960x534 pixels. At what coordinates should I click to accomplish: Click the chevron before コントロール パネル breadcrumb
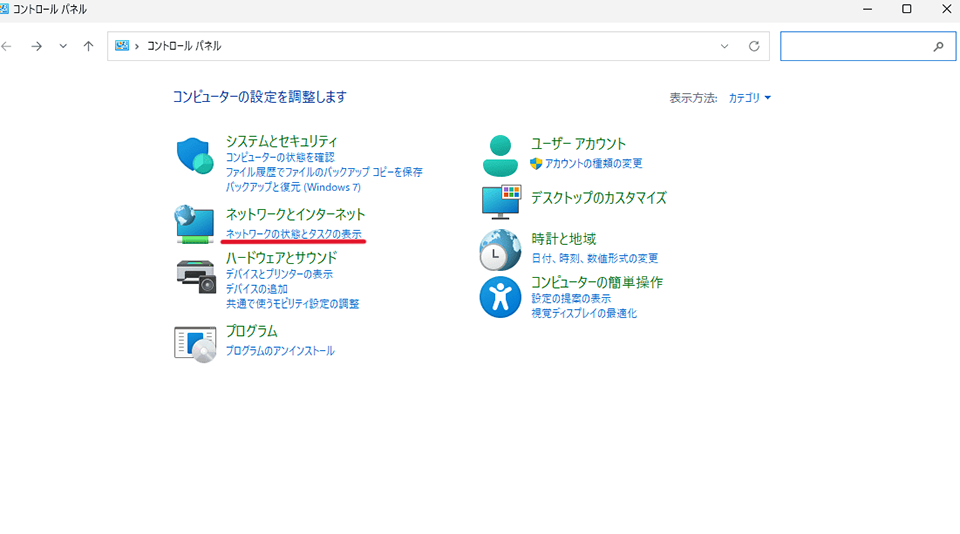point(137,47)
